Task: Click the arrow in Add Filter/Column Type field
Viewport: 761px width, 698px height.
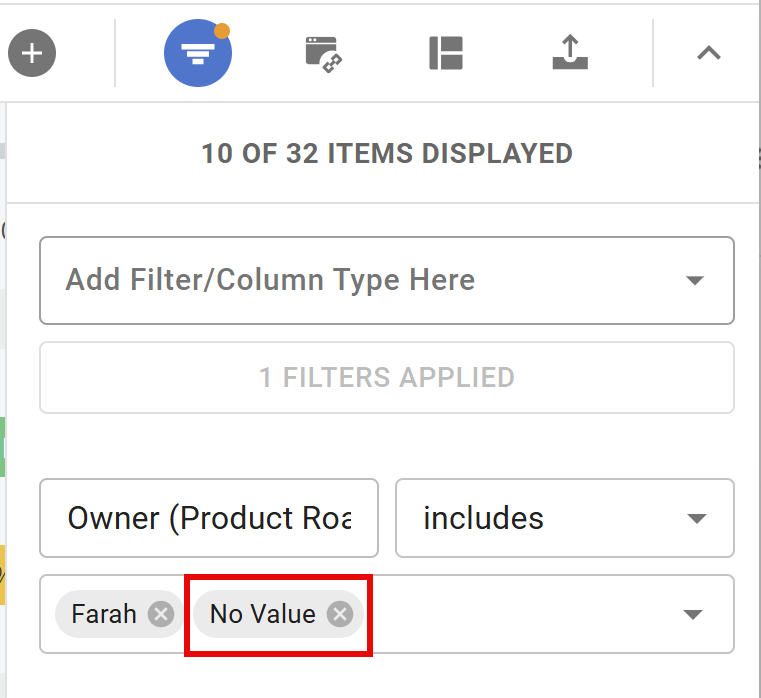Action: click(695, 281)
